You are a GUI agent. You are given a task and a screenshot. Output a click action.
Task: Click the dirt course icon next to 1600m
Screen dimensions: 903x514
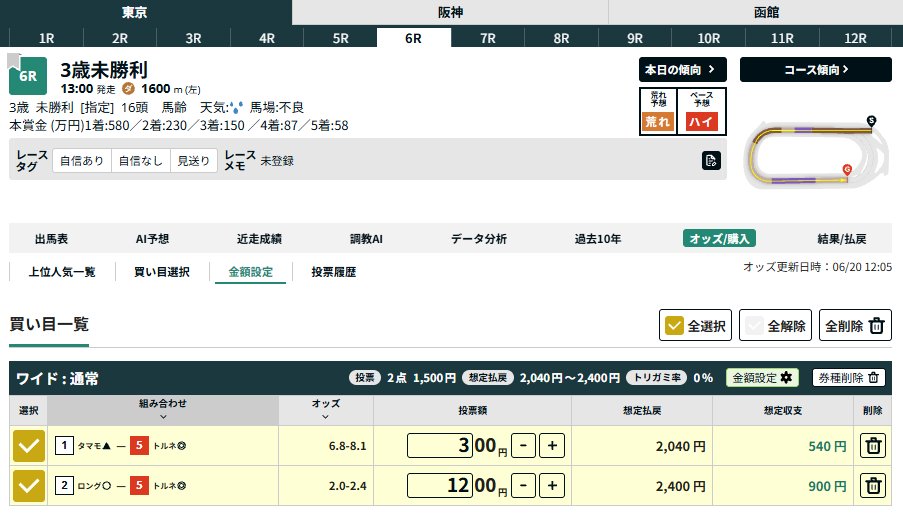(128, 89)
